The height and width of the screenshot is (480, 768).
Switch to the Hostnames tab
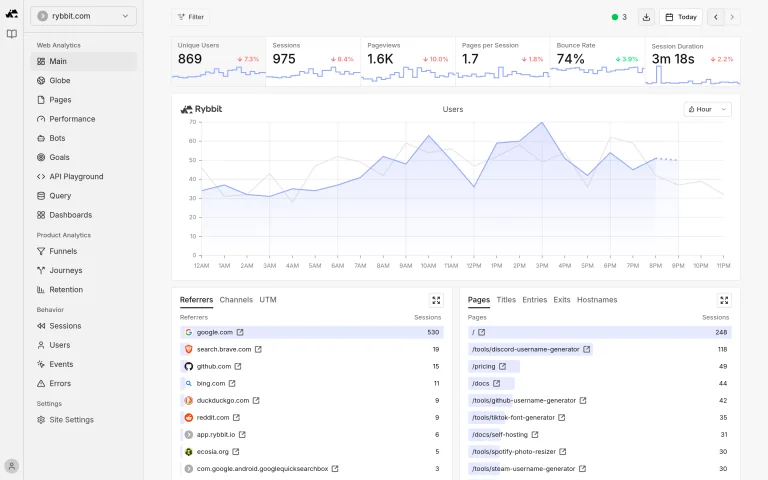coord(597,300)
